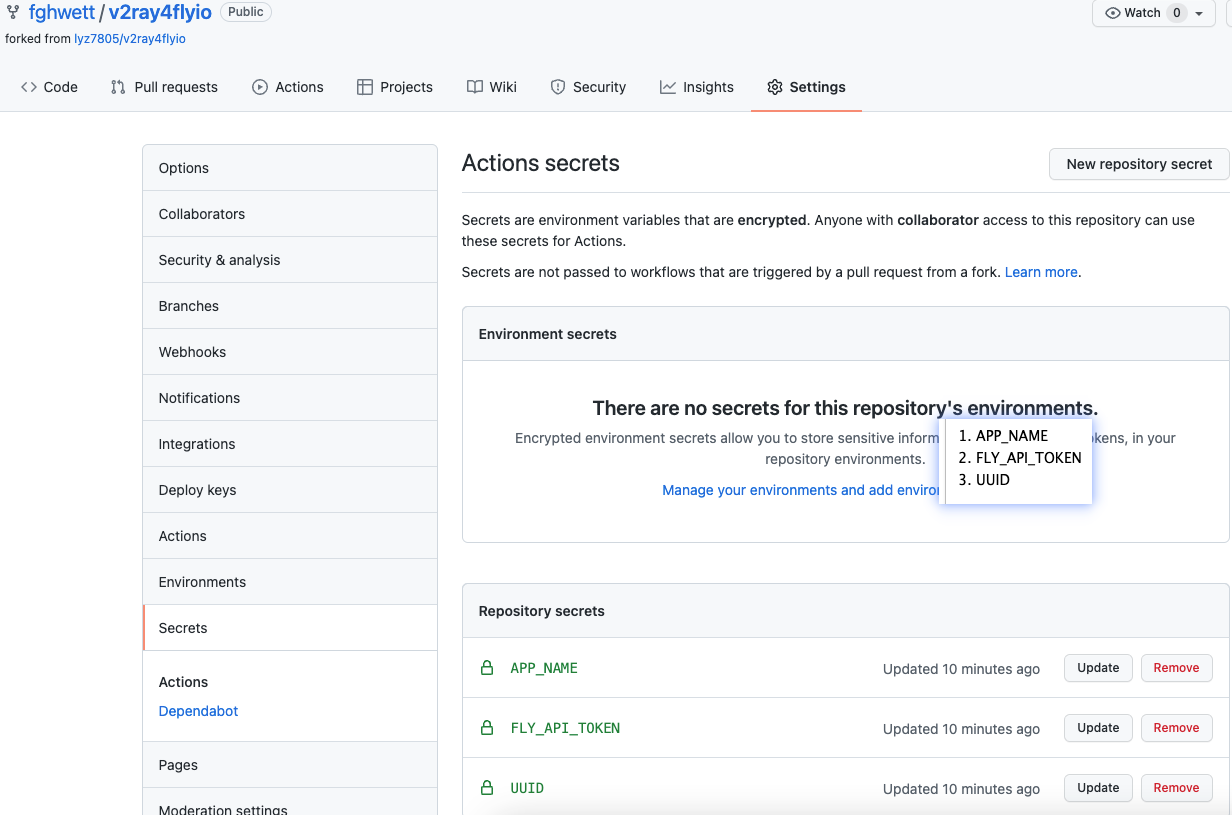Open the Learn more link
1232x815 pixels.
pyautogui.click(x=1041, y=272)
